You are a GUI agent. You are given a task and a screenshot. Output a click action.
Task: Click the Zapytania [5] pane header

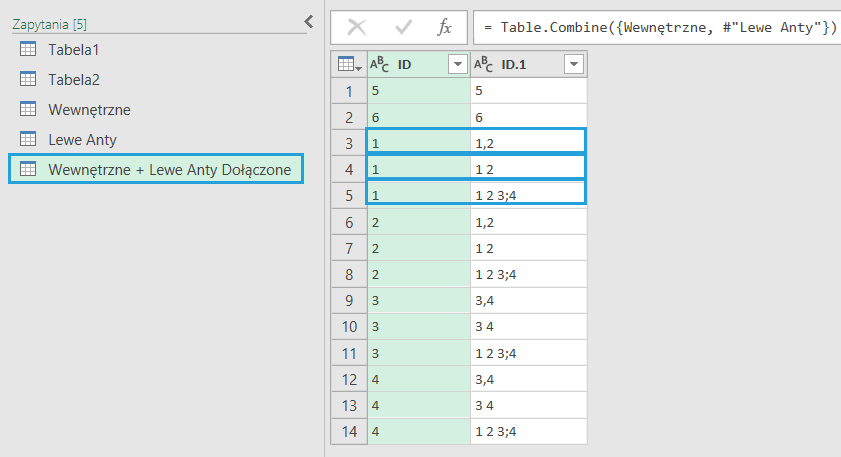(50, 22)
